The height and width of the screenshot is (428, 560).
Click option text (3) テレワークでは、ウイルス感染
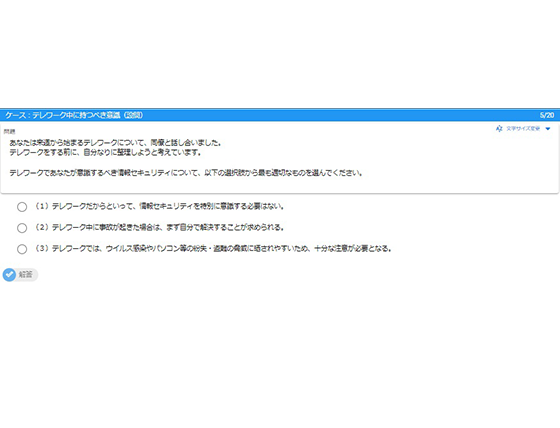[x=213, y=248]
